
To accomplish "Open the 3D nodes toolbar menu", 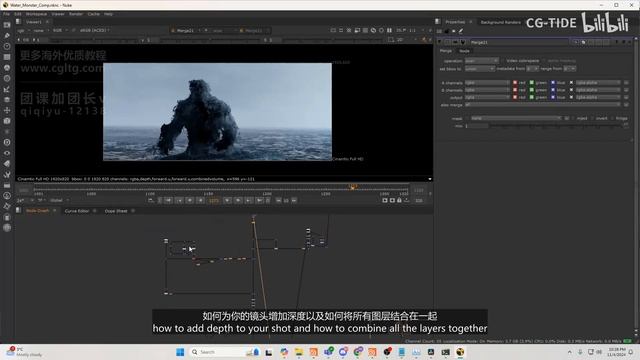I will (7, 121).
